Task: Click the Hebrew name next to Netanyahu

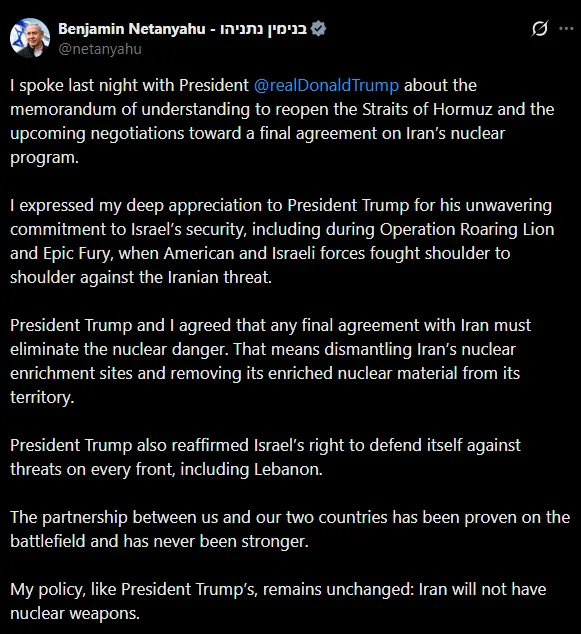Action: [264, 29]
